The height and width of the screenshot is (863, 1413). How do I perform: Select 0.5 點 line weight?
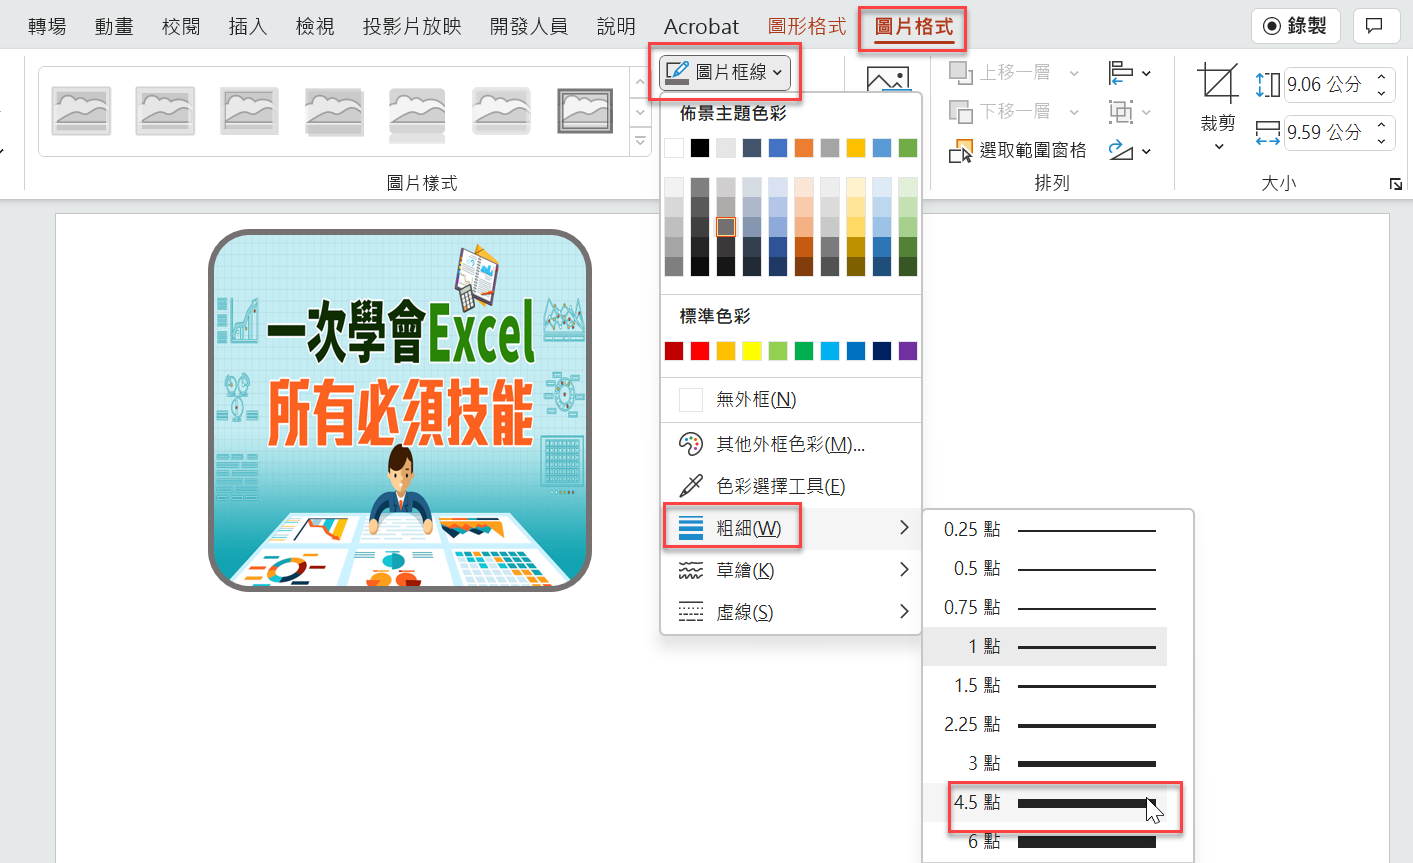[1045, 569]
